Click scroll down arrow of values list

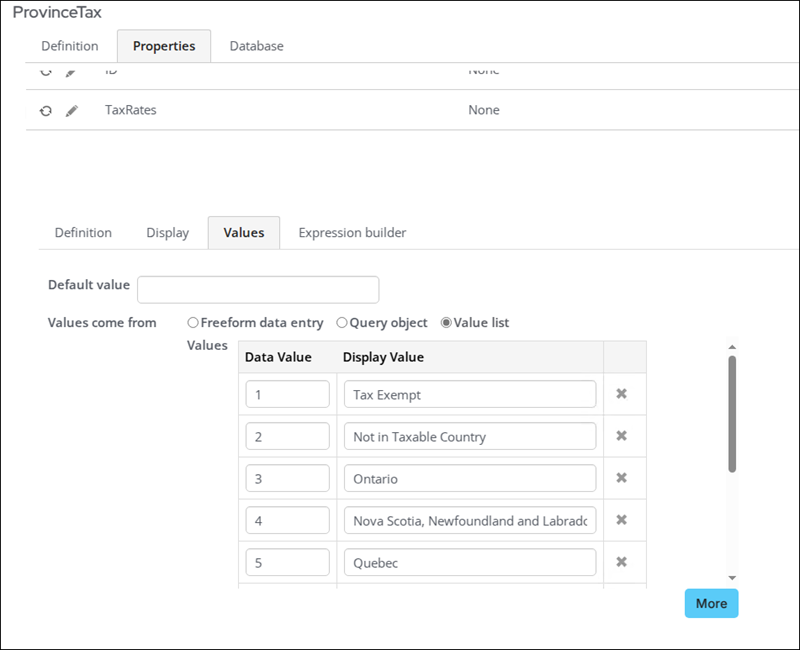coord(732,578)
